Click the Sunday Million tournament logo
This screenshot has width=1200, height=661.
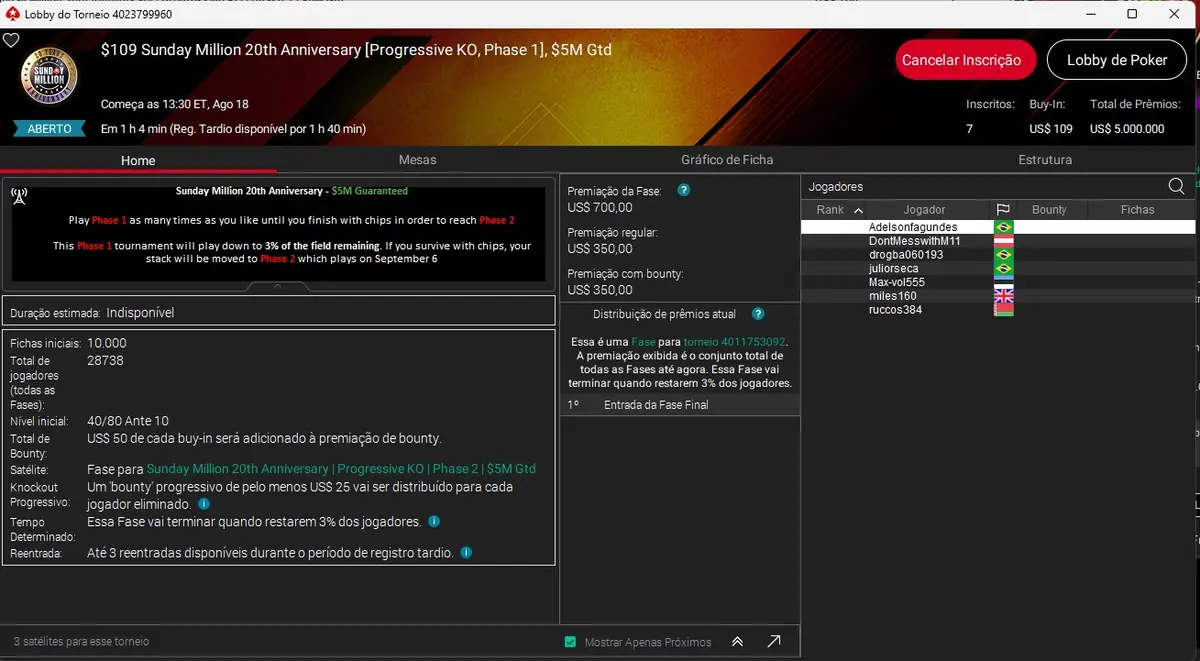click(x=49, y=78)
